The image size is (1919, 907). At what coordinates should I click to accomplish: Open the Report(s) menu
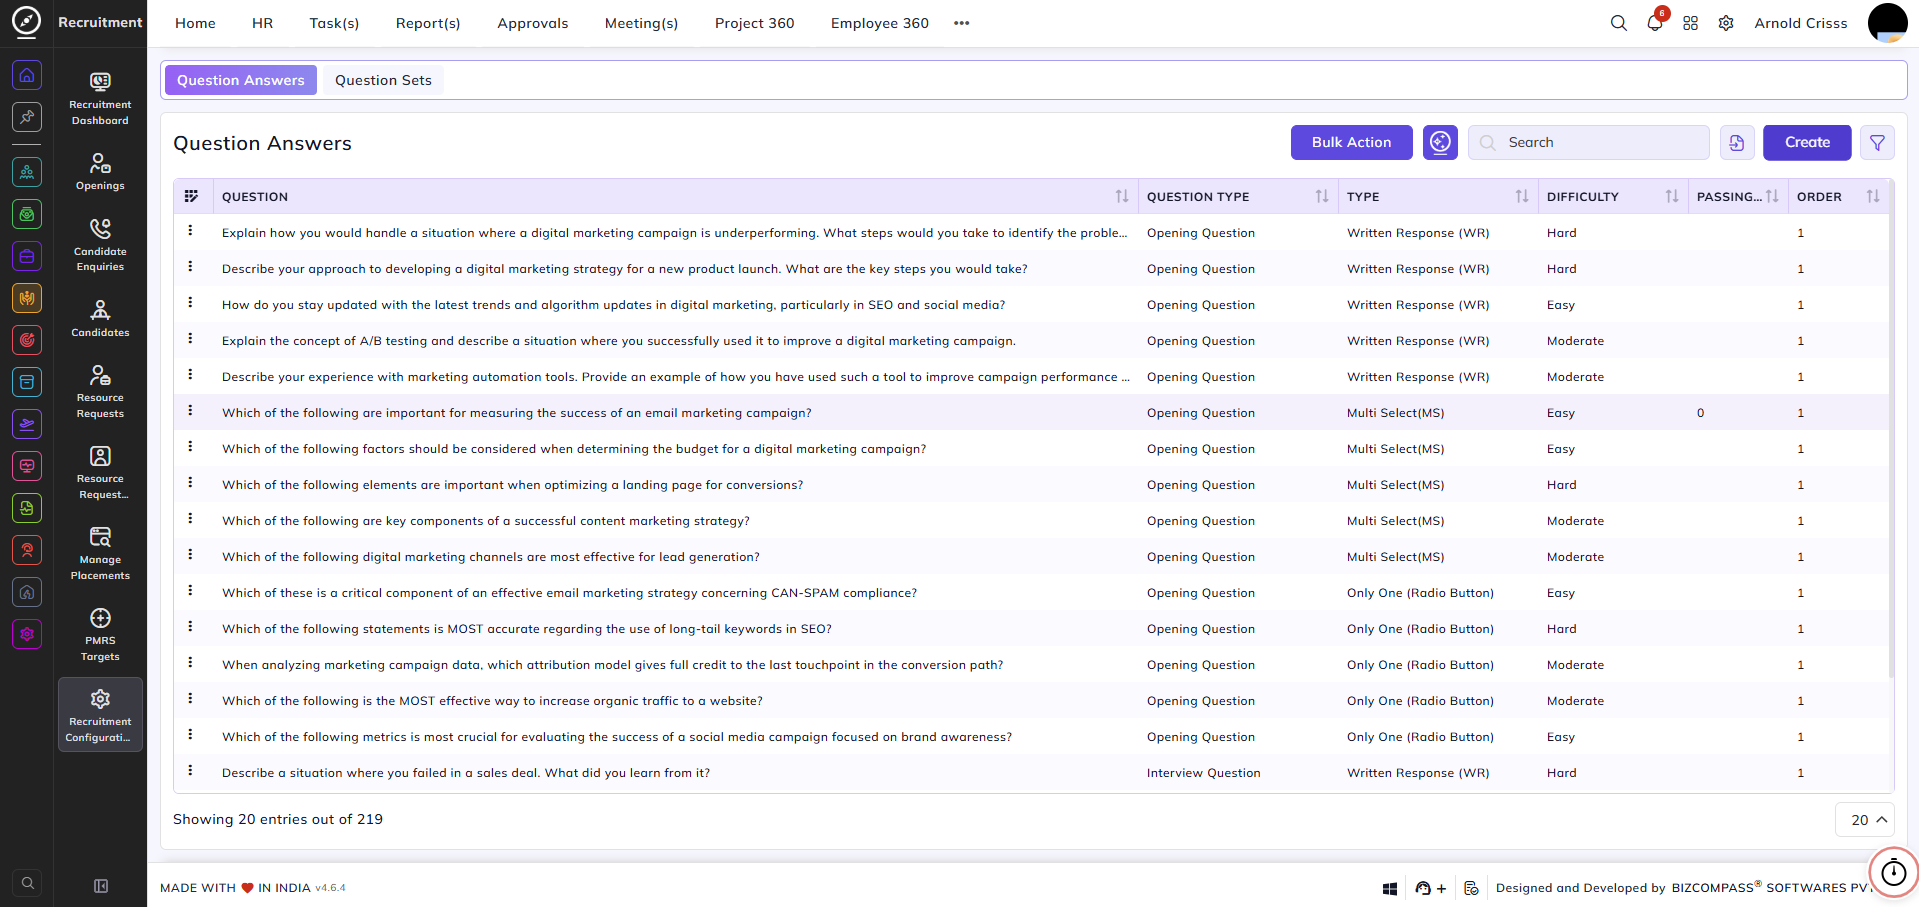click(x=428, y=23)
